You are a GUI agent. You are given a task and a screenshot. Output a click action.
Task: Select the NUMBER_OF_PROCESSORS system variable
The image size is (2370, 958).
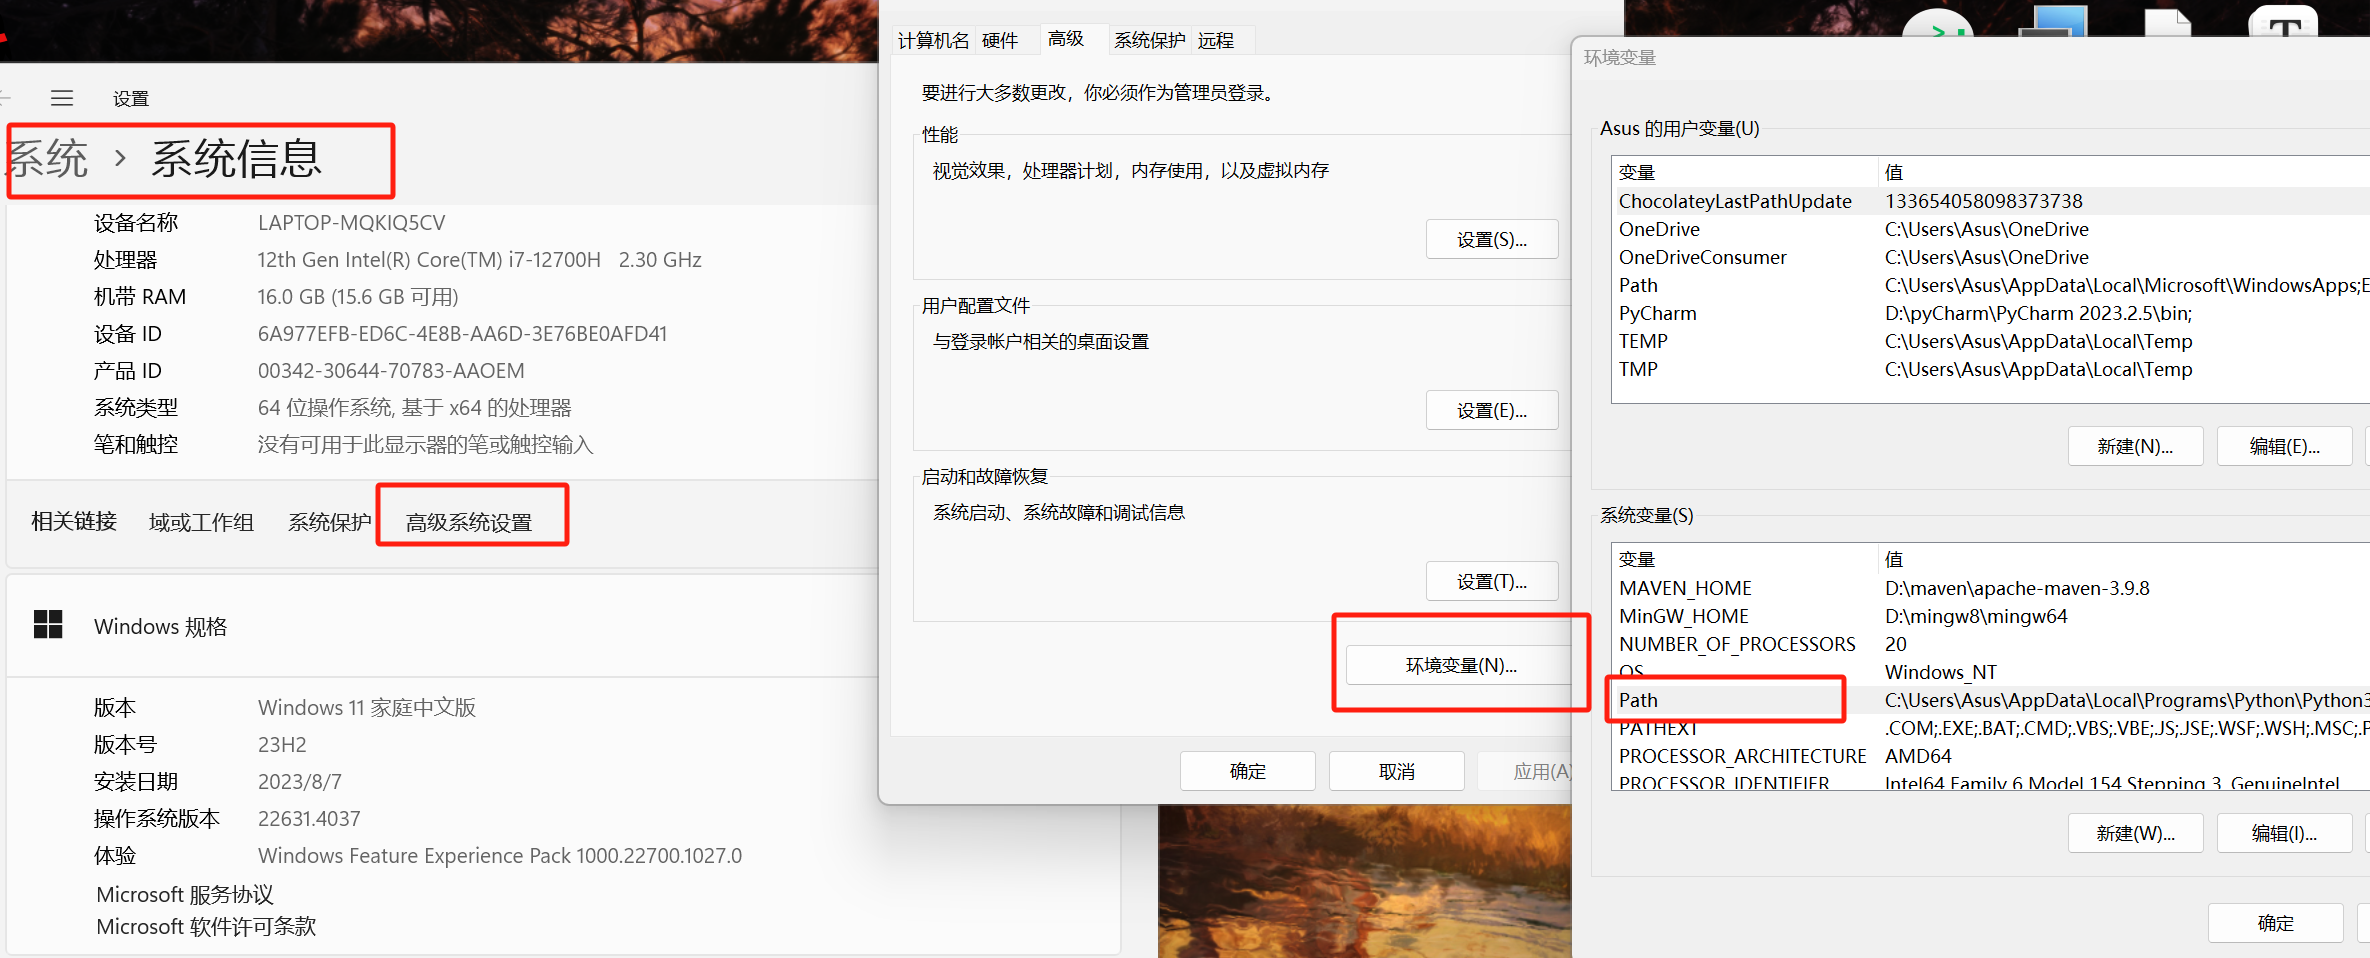(1990, 644)
